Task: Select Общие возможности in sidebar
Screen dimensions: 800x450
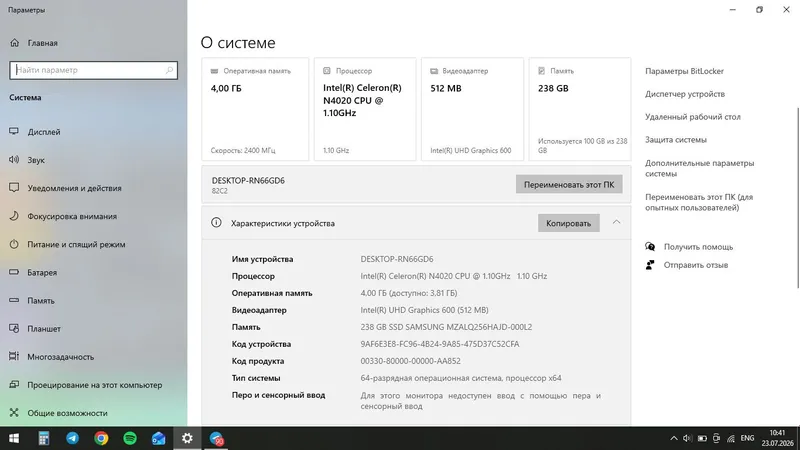Action: point(59,412)
